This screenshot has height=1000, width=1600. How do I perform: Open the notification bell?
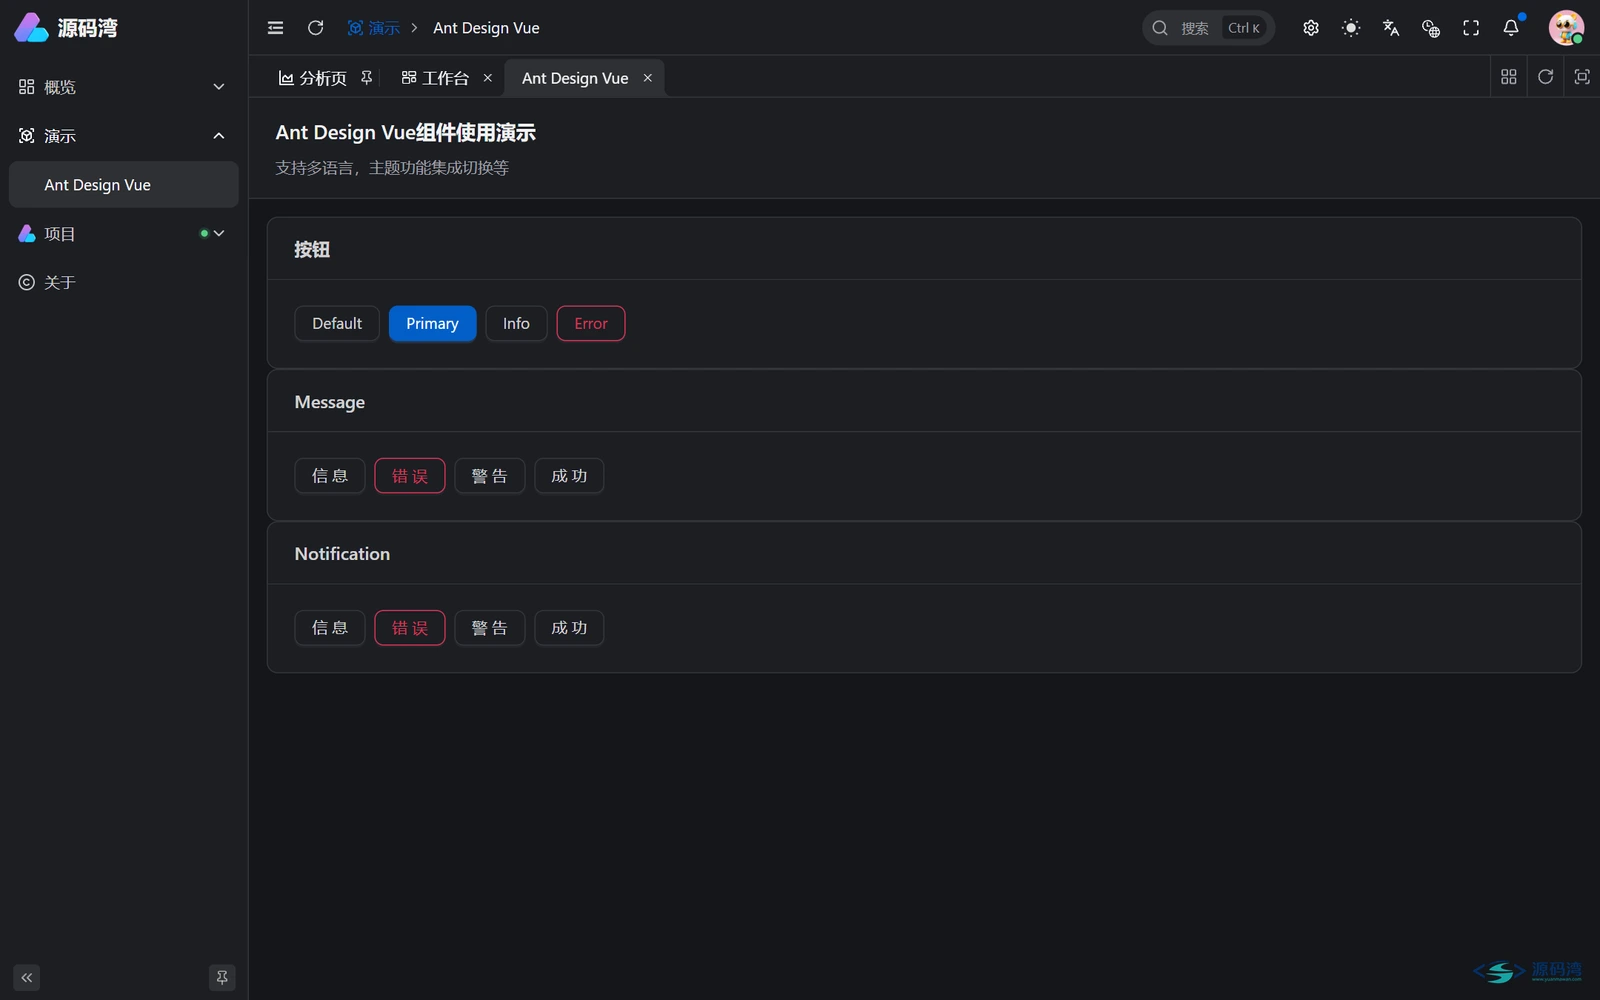[x=1511, y=28]
